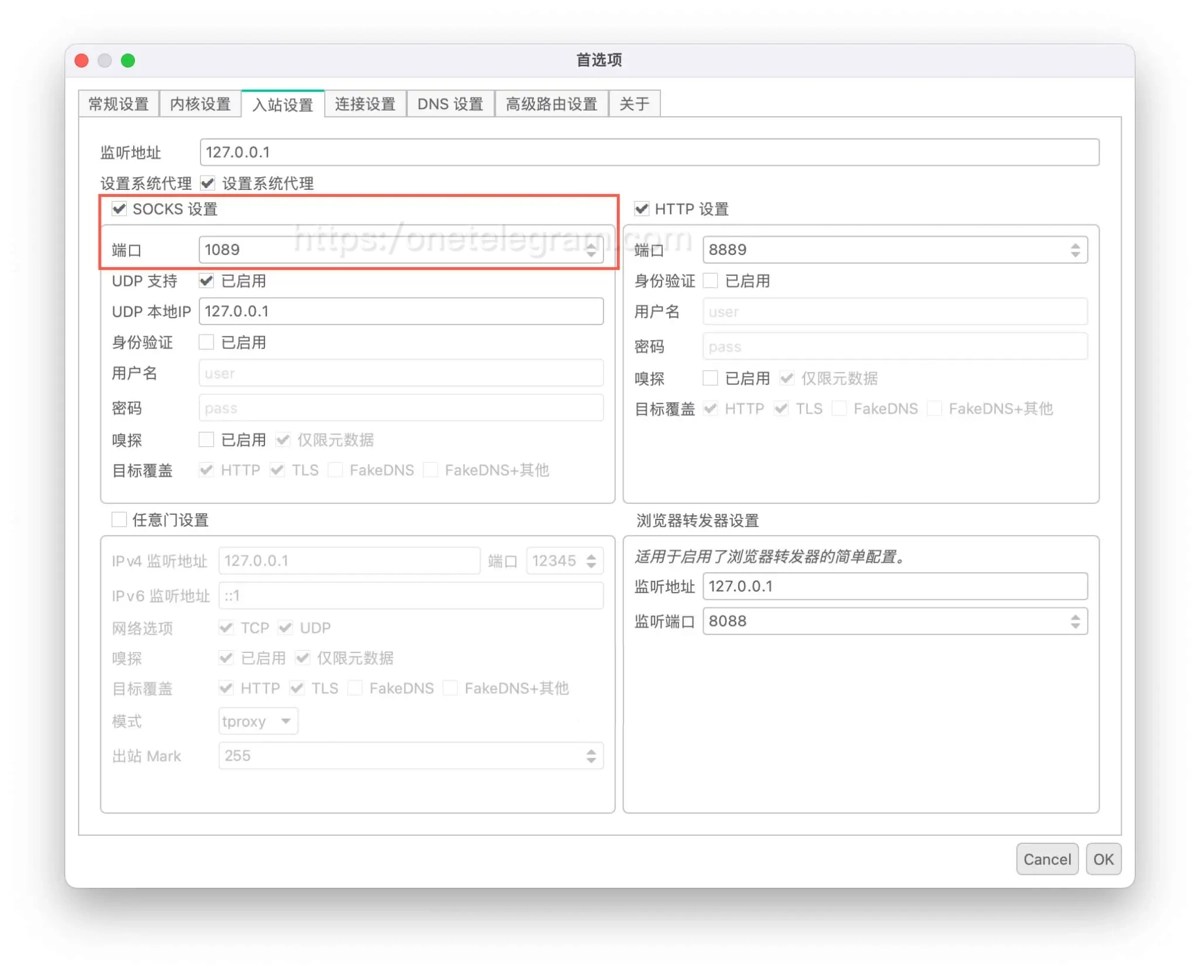Open the DNS 设置 tab
This screenshot has height=974, width=1200.
450,104
